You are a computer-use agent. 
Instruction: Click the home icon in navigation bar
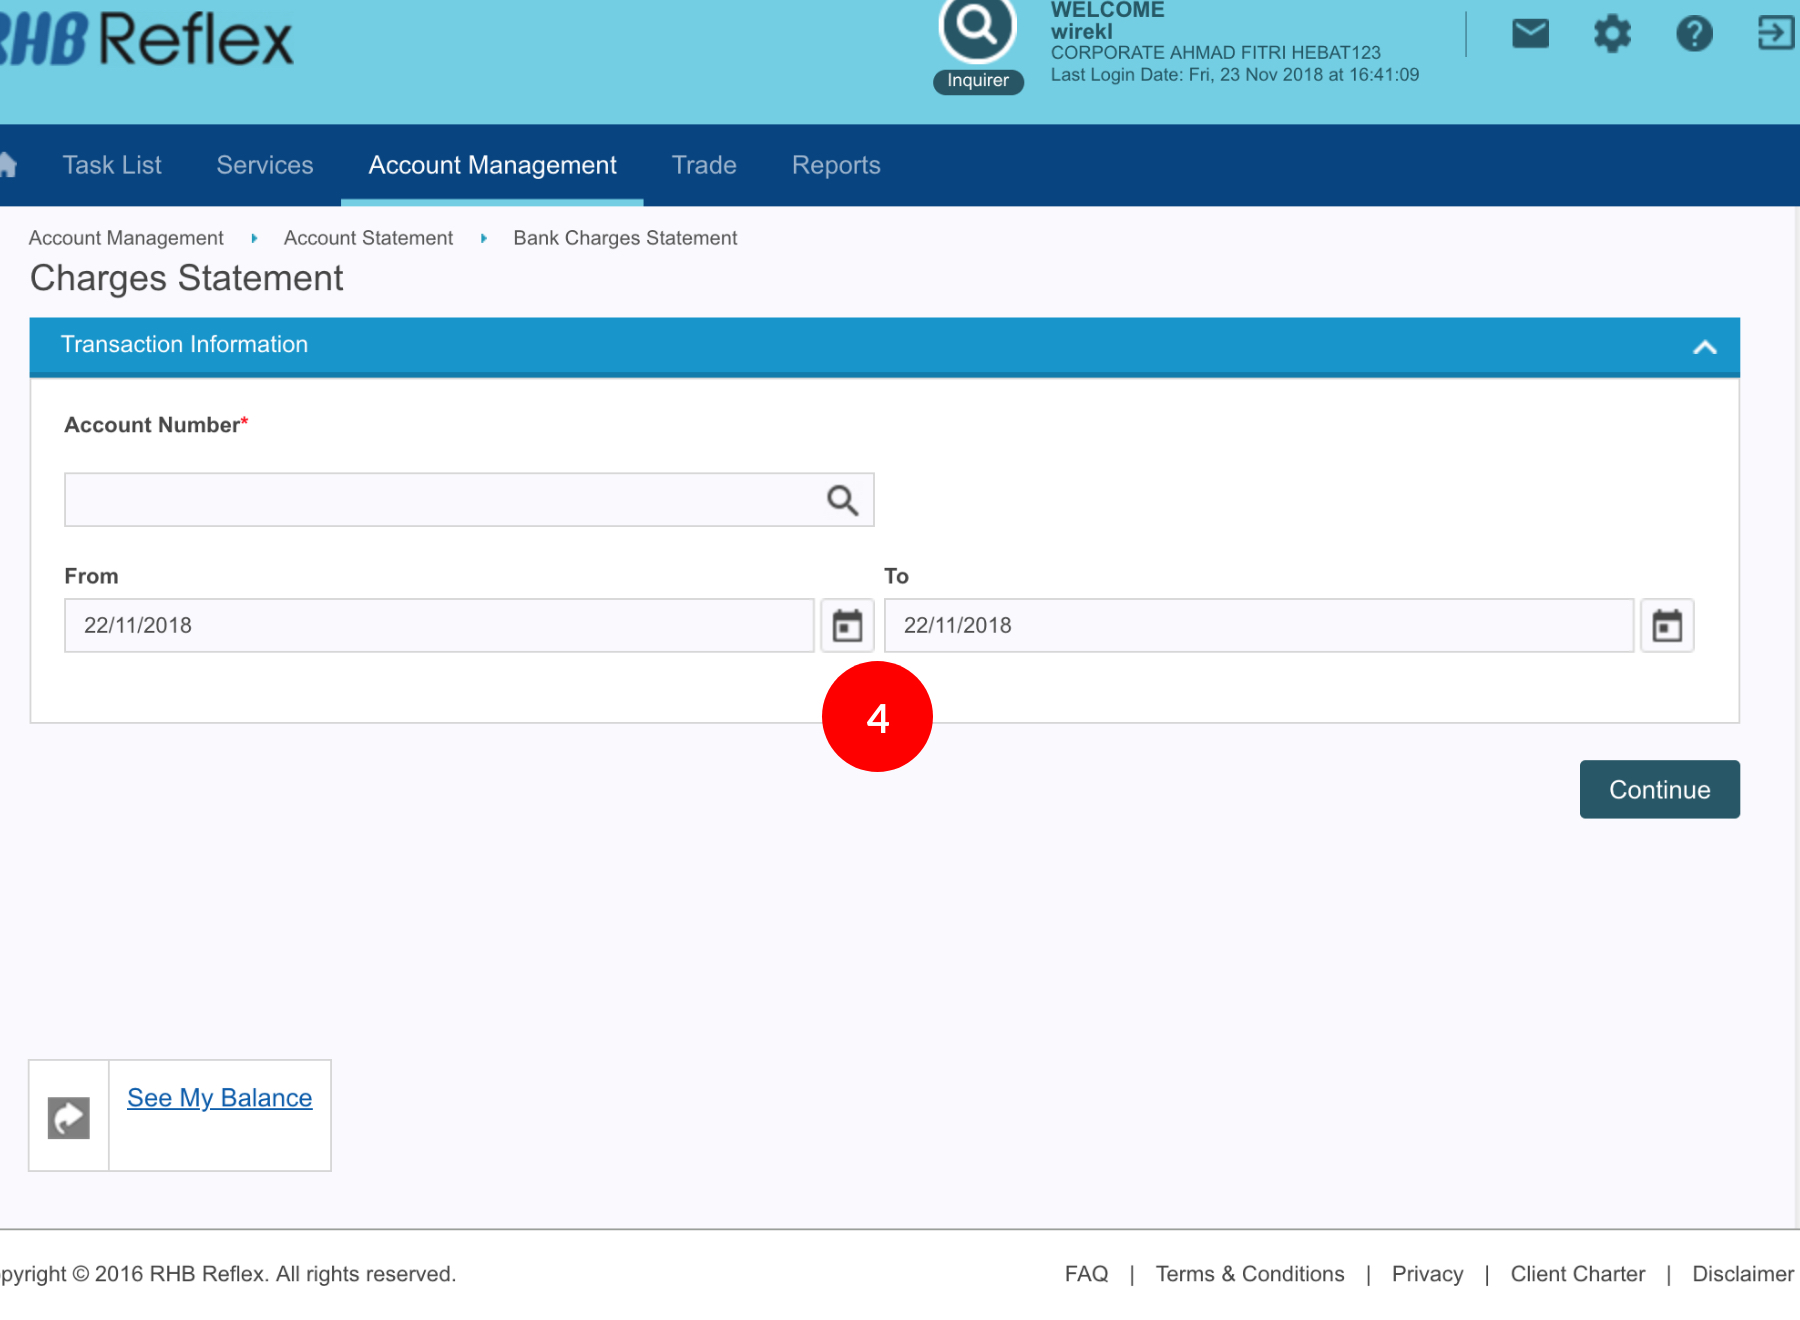point(8,165)
